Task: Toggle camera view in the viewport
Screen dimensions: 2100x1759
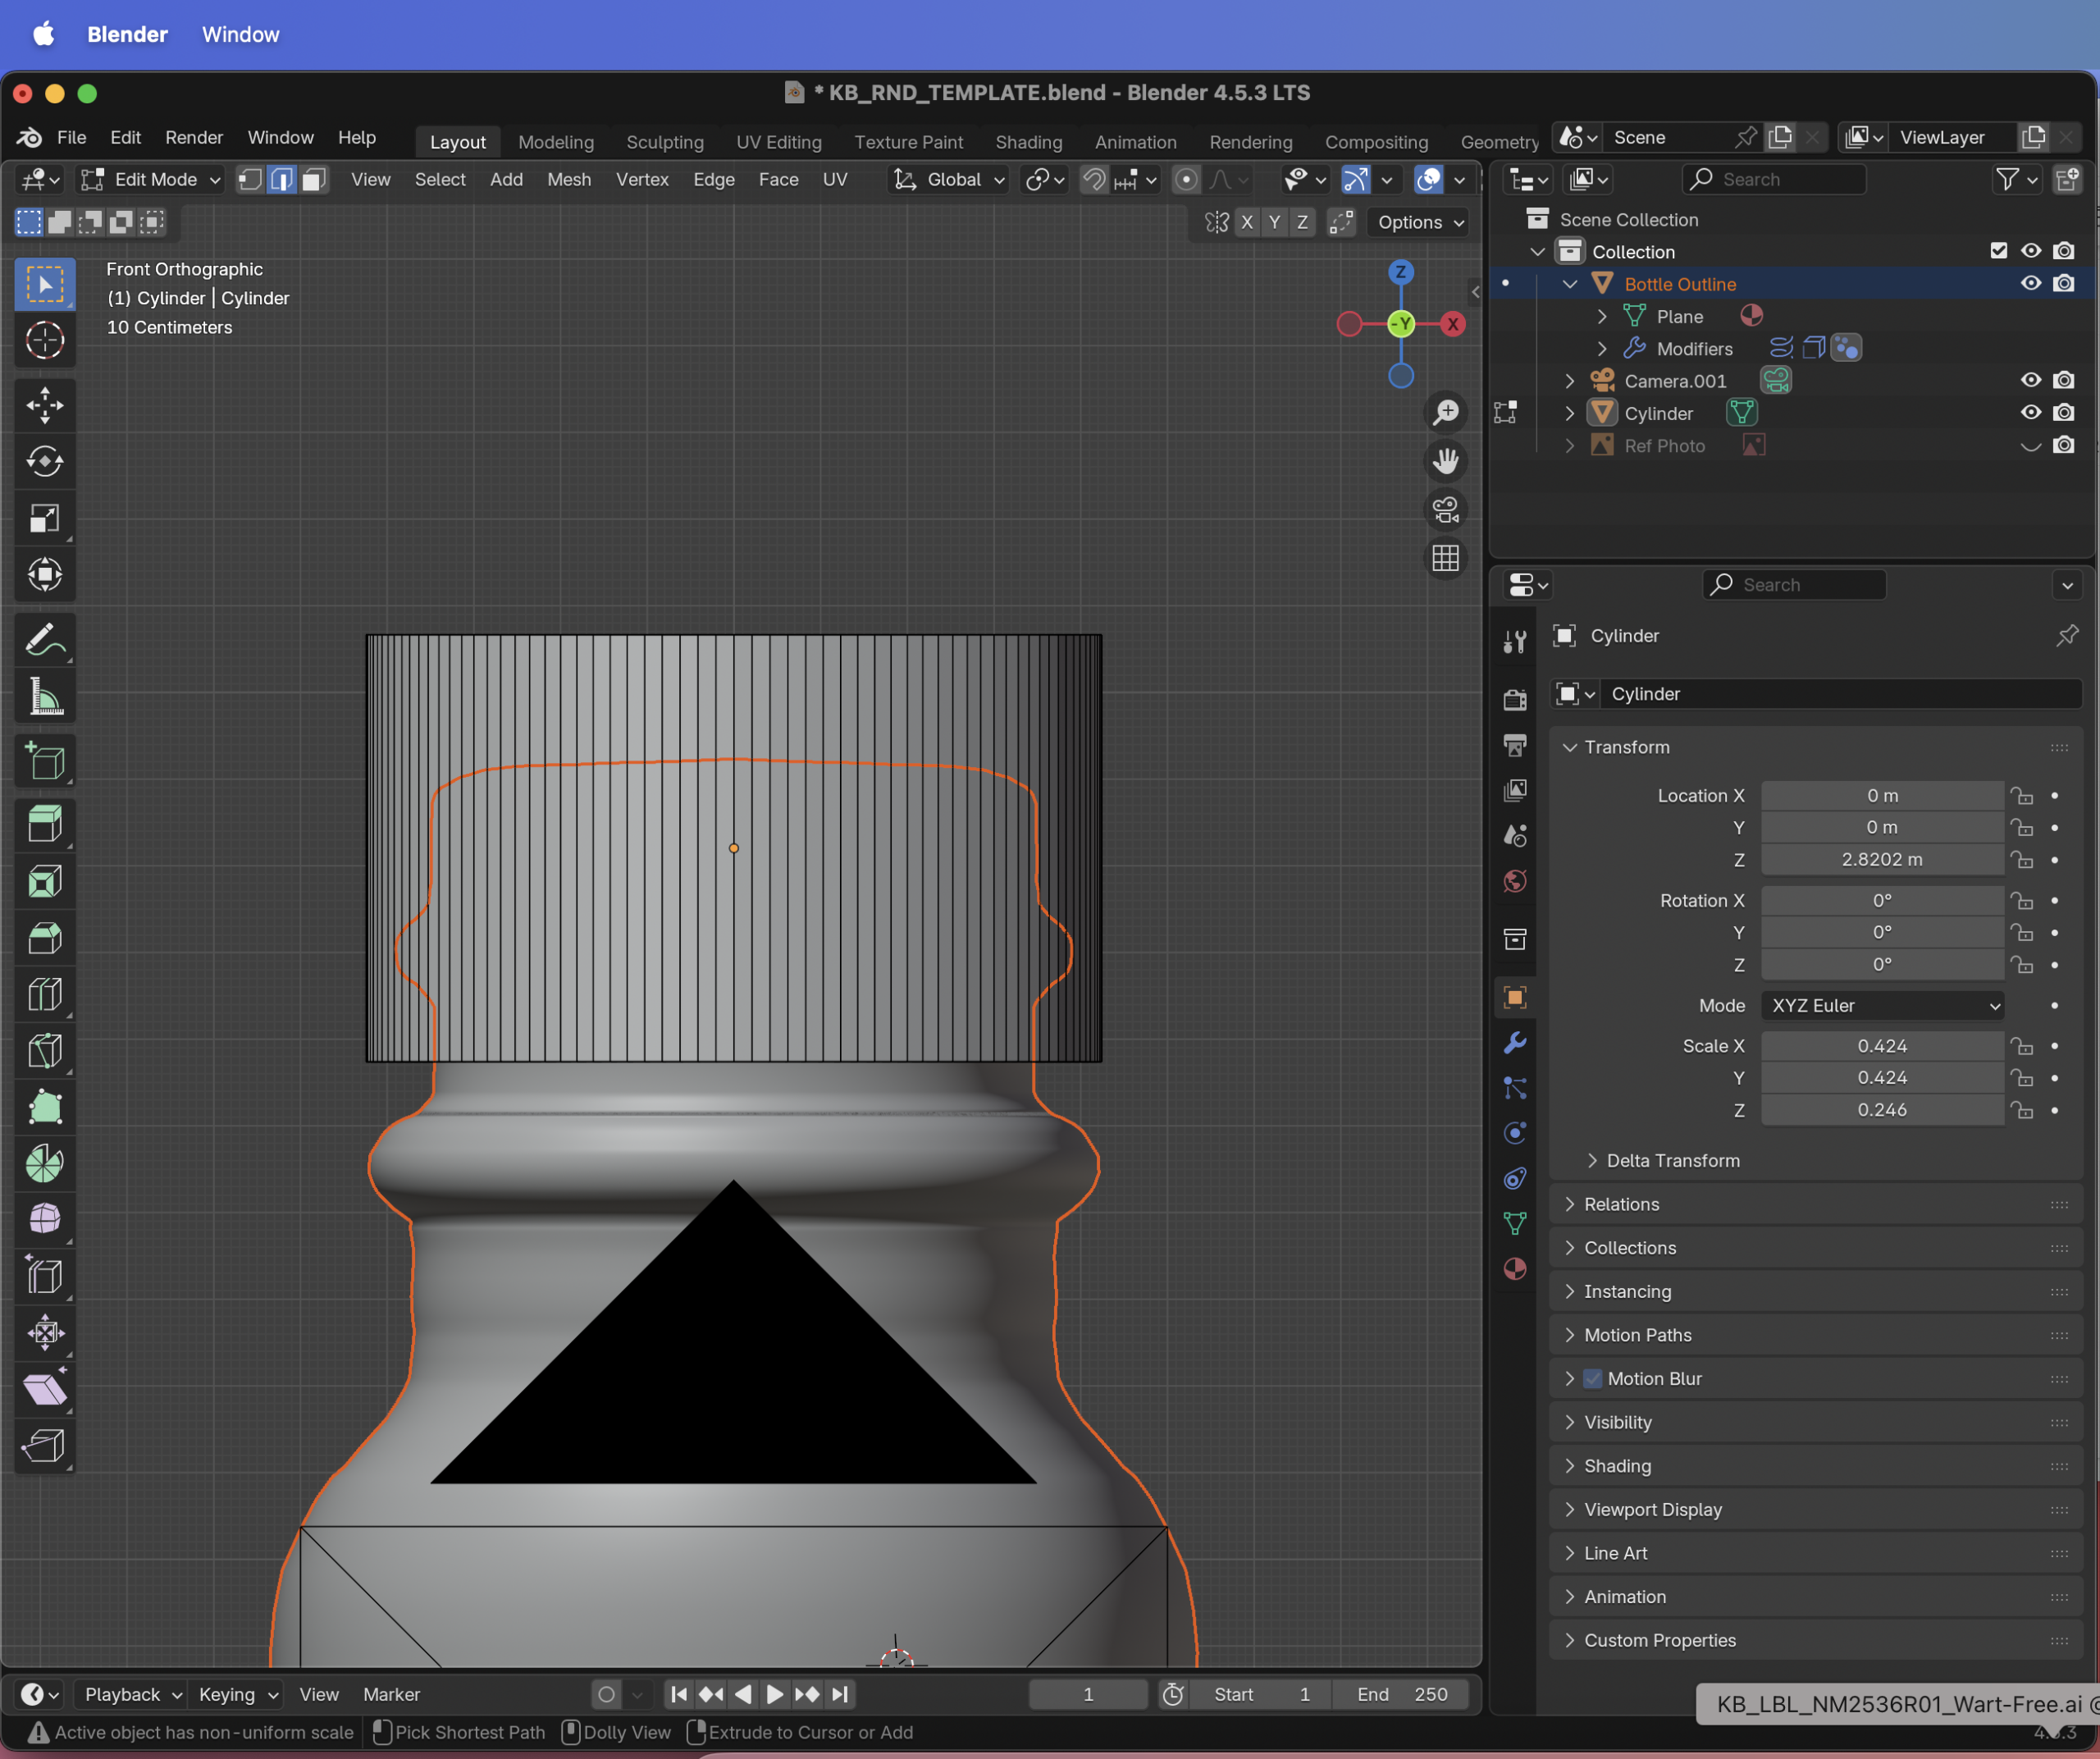Action: pyautogui.click(x=1446, y=509)
